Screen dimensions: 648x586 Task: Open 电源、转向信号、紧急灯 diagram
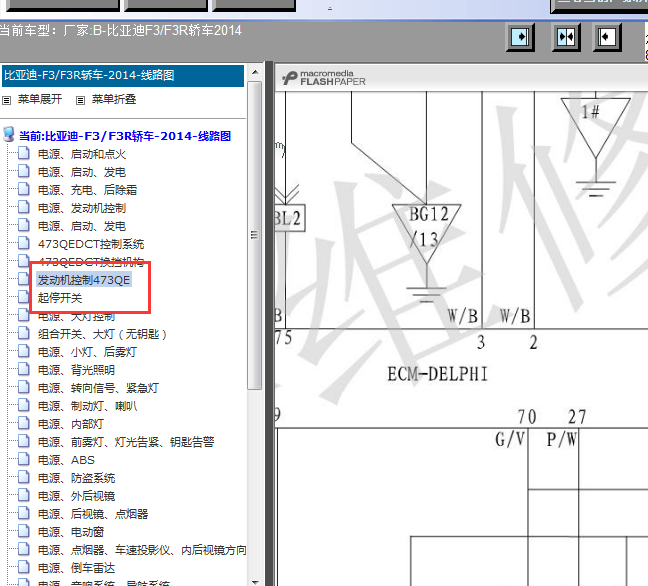click(x=98, y=388)
